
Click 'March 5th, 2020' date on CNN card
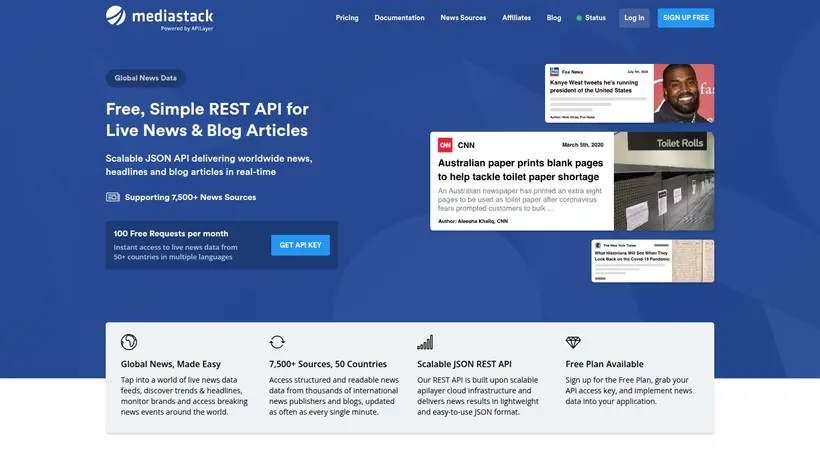click(x=583, y=145)
